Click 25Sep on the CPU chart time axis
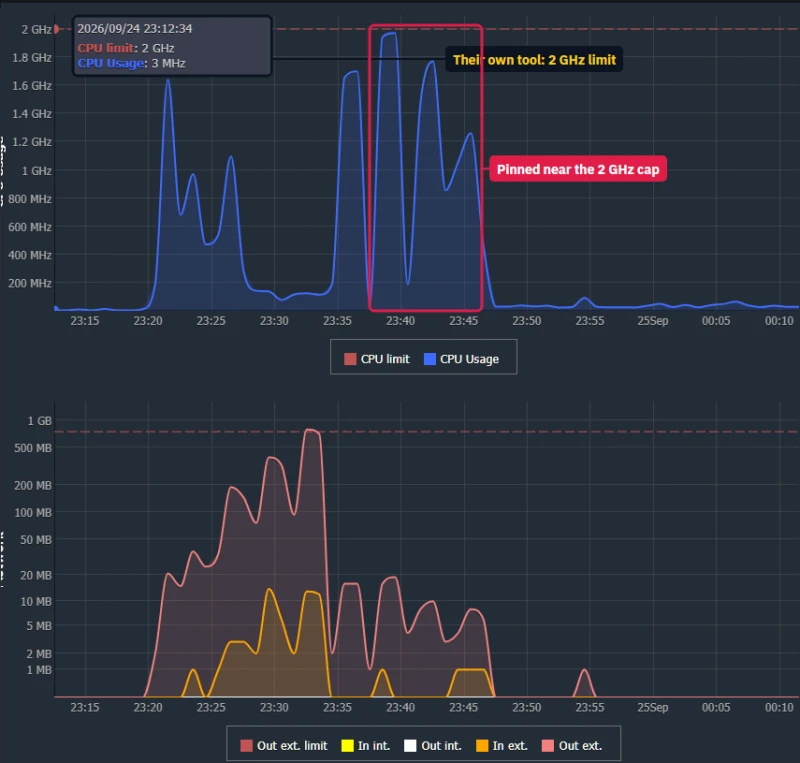 (x=653, y=321)
